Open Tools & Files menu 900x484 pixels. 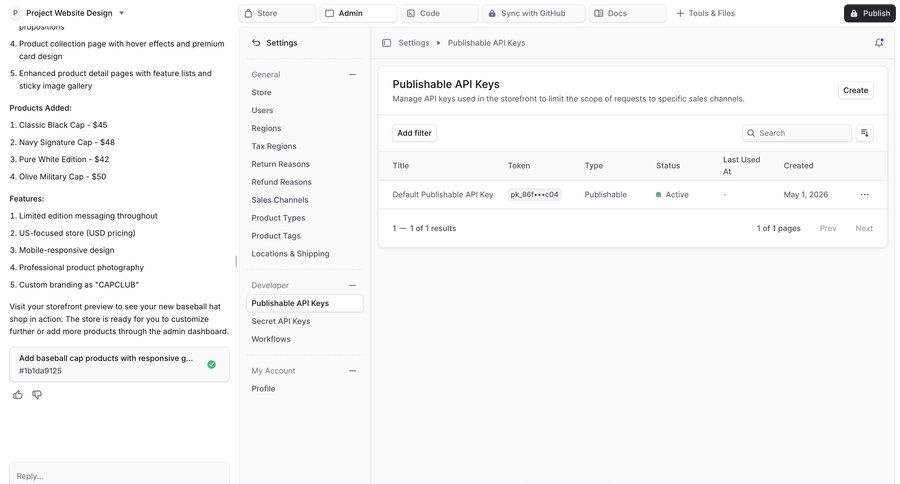coord(705,13)
